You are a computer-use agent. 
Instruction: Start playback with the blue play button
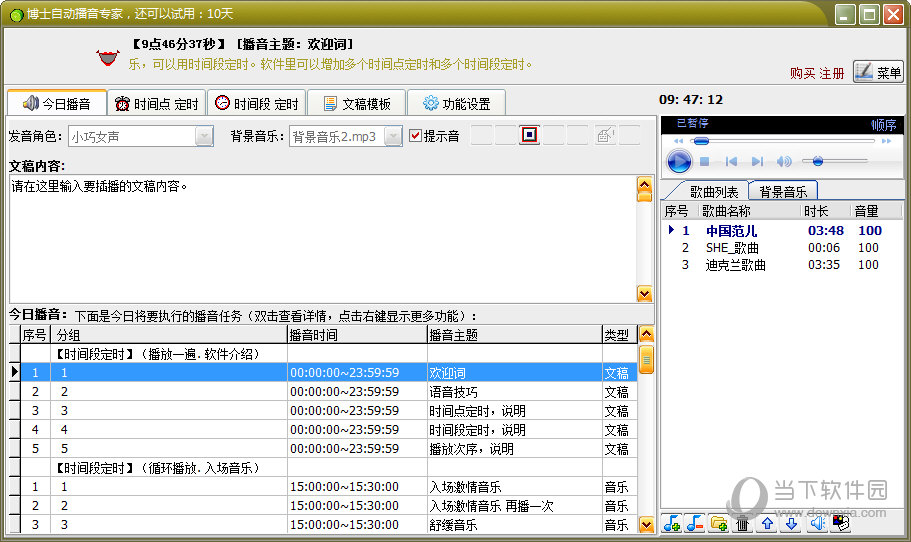coord(679,161)
